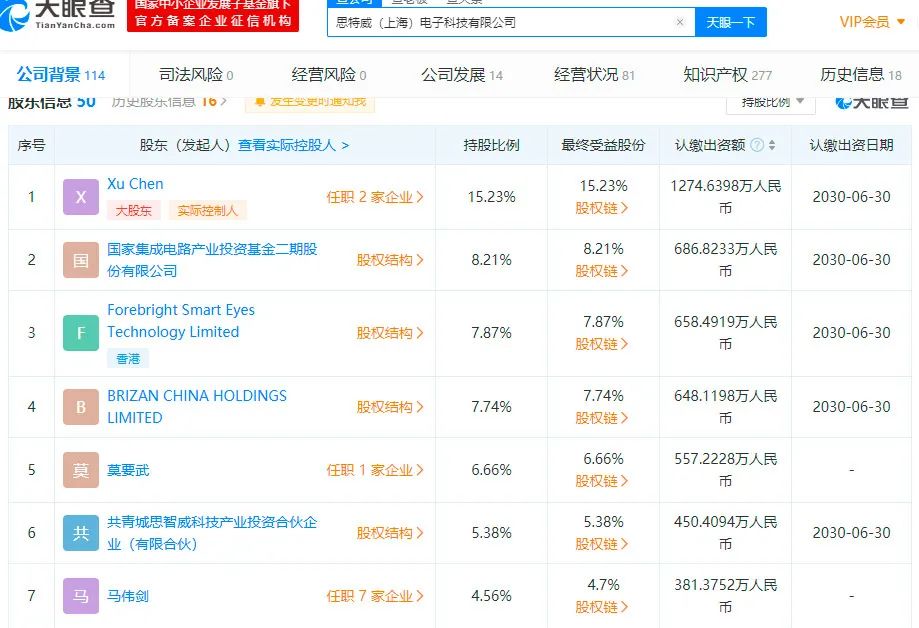Open the 历史股东信息 link
Screen dimensions: 919x628
point(169,102)
